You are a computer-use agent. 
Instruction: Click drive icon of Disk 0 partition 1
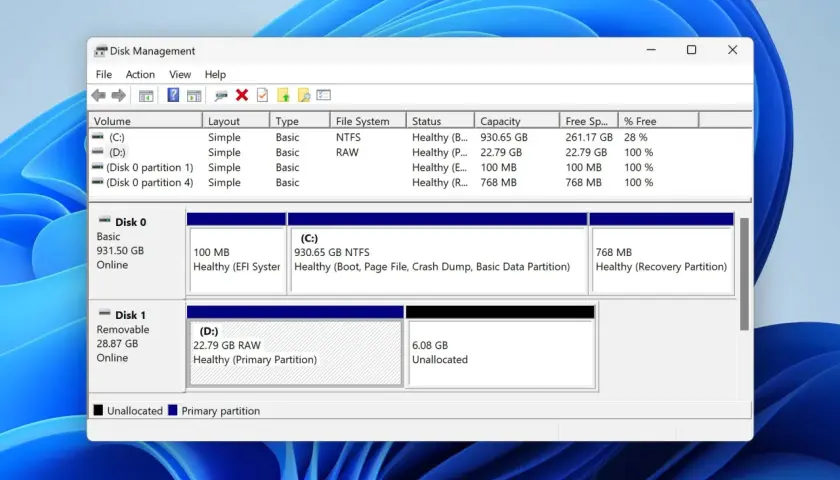pos(98,167)
